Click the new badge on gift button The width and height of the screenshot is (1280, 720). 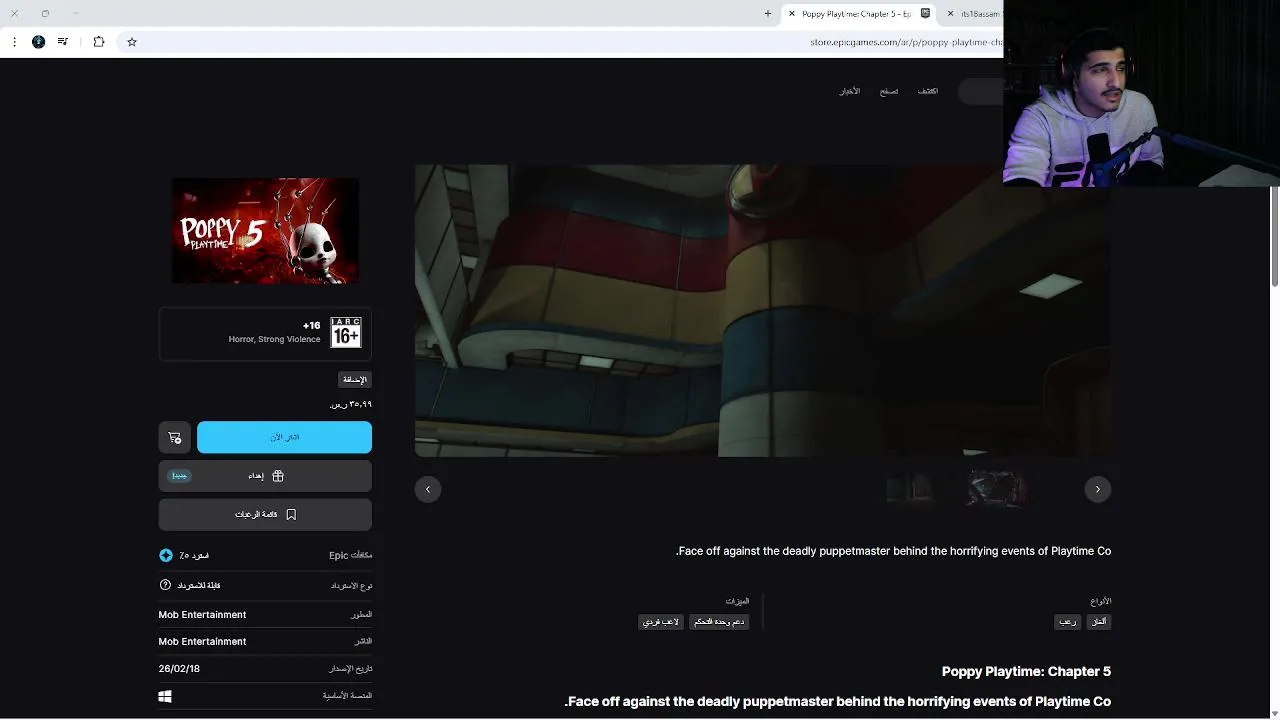[179, 476]
